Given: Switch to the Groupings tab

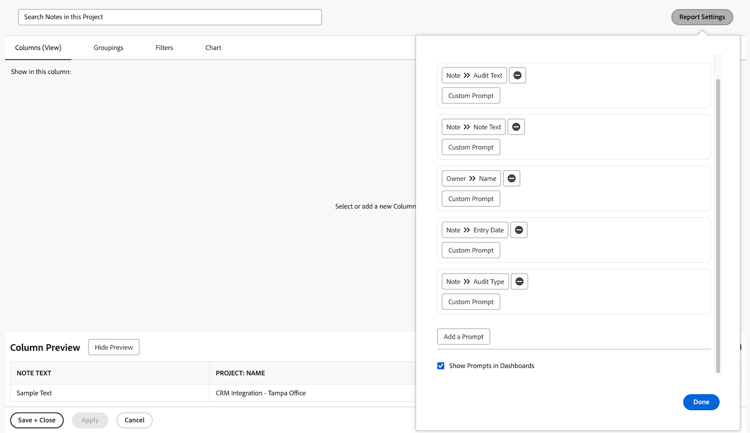Looking at the screenshot, I should pyautogui.click(x=108, y=48).
